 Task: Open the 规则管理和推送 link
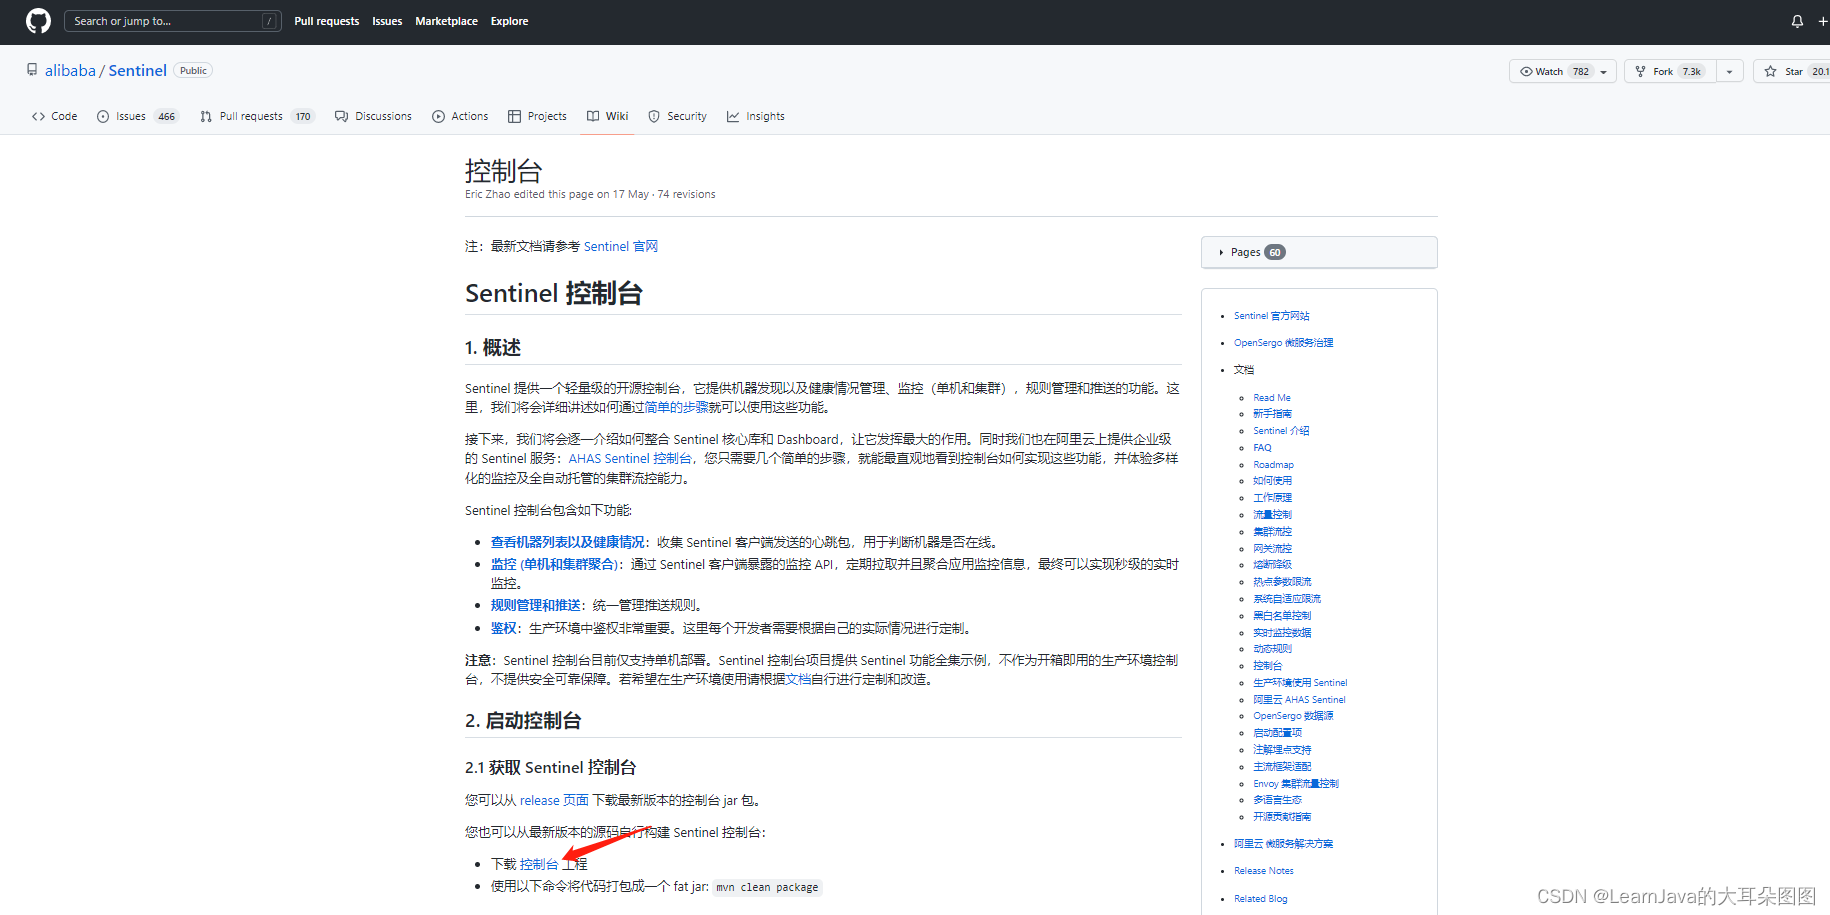click(x=536, y=605)
